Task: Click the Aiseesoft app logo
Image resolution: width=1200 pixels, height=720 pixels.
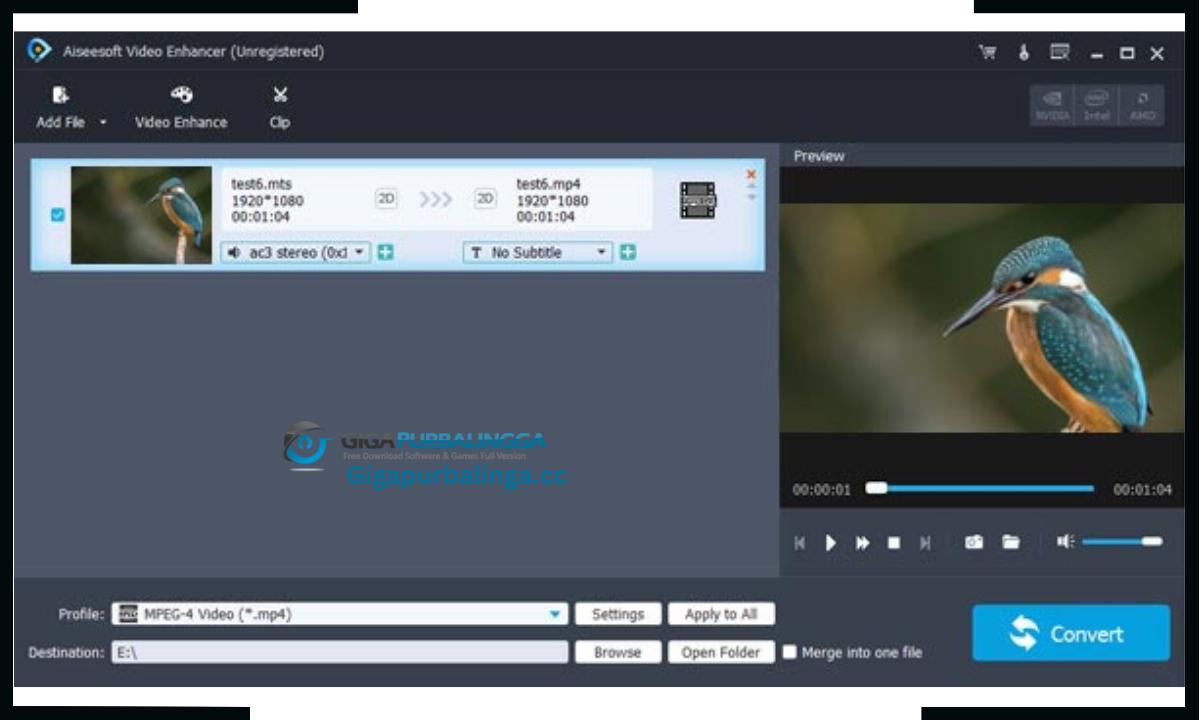Action: (40, 51)
